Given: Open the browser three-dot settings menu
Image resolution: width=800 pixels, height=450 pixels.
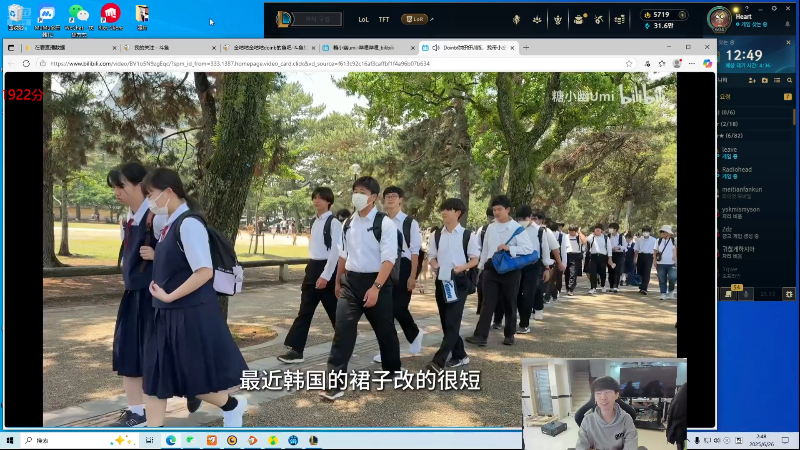Looking at the screenshot, I should [692, 63].
